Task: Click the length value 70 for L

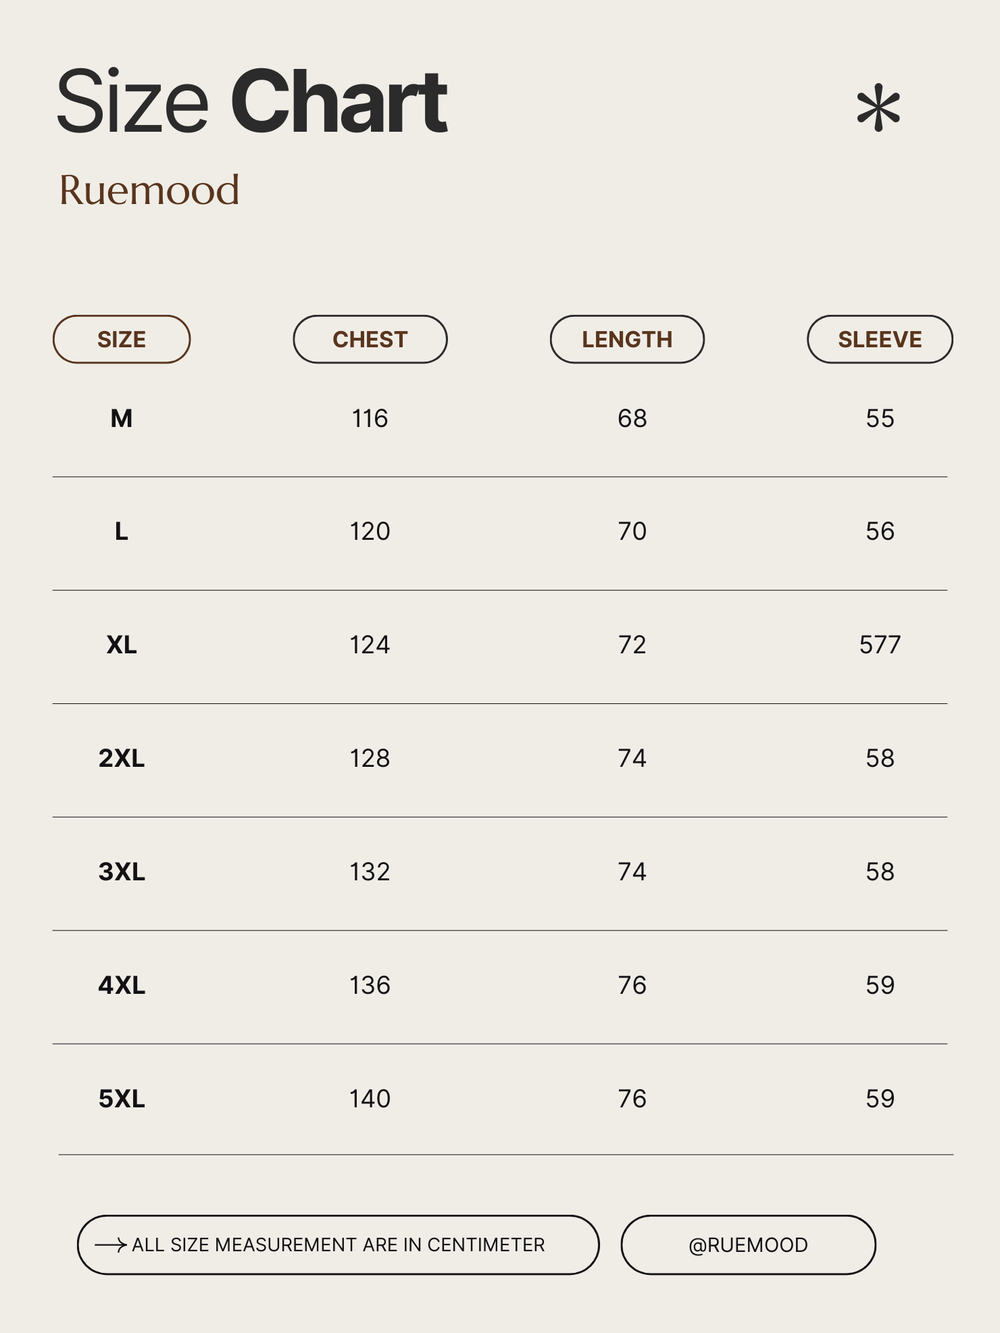Action: click(x=632, y=531)
